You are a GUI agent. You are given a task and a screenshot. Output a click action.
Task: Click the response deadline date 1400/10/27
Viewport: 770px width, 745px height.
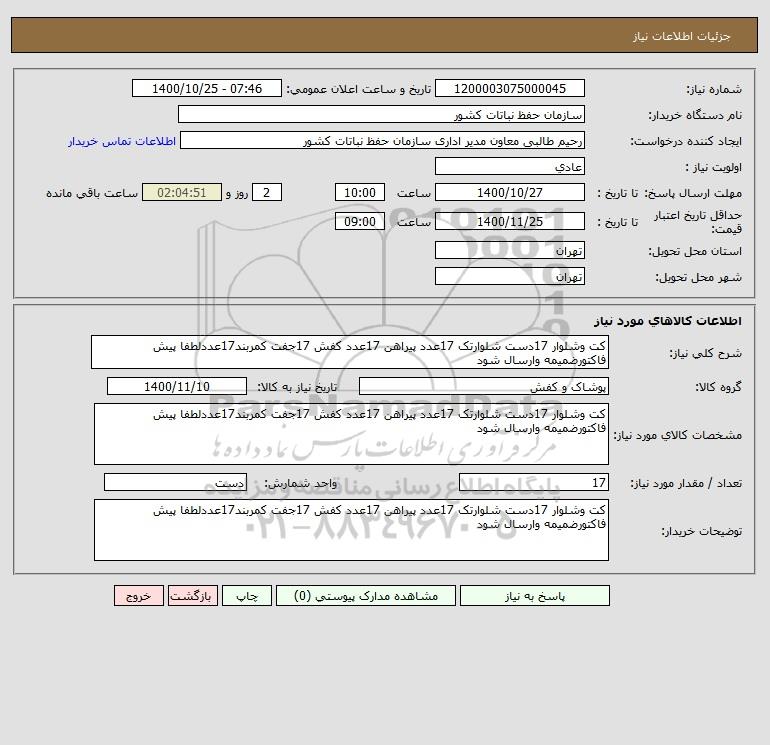(510, 193)
